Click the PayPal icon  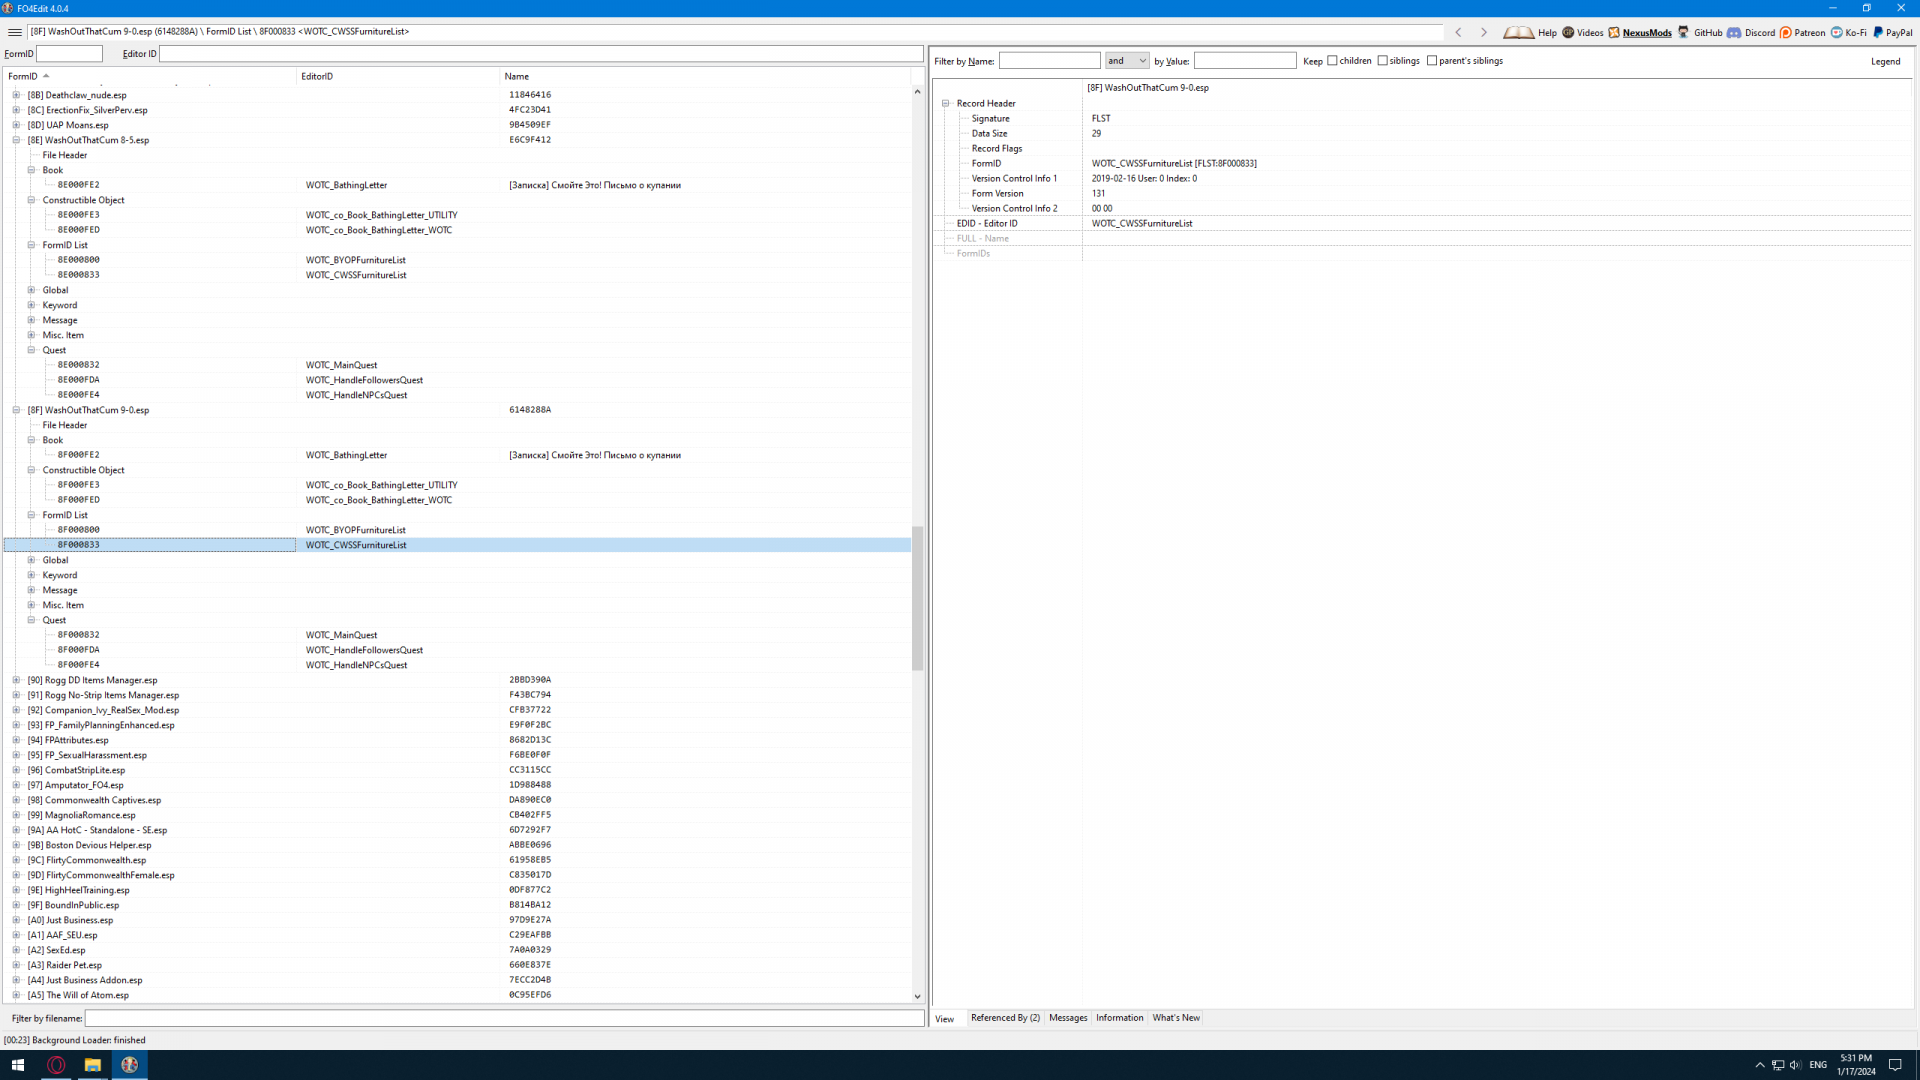pyautogui.click(x=1878, y=32)
